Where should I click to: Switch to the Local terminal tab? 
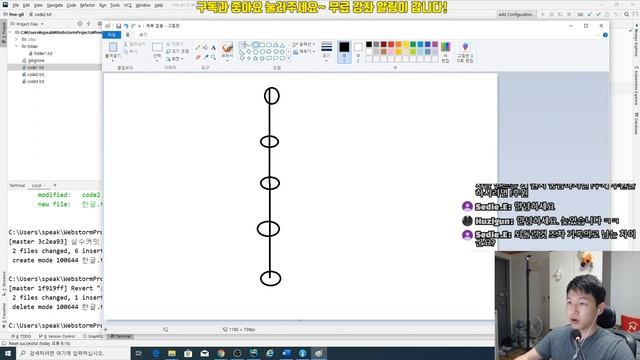[37, 185]
